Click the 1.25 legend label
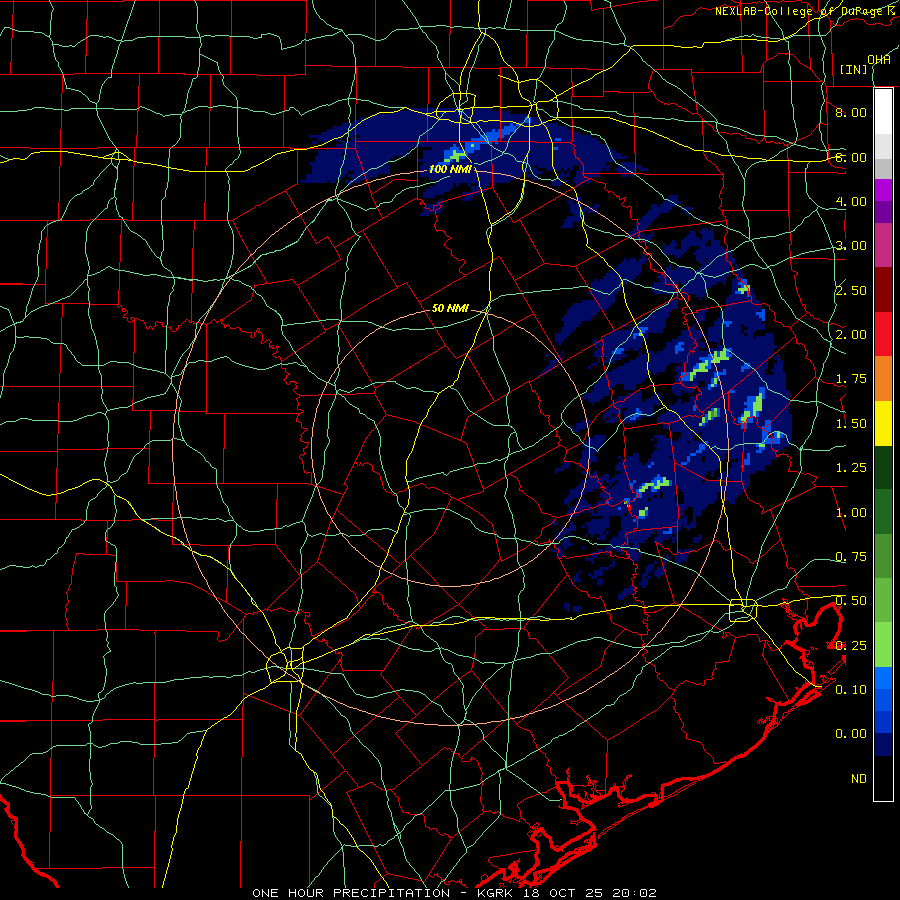 tap(851, 468)
